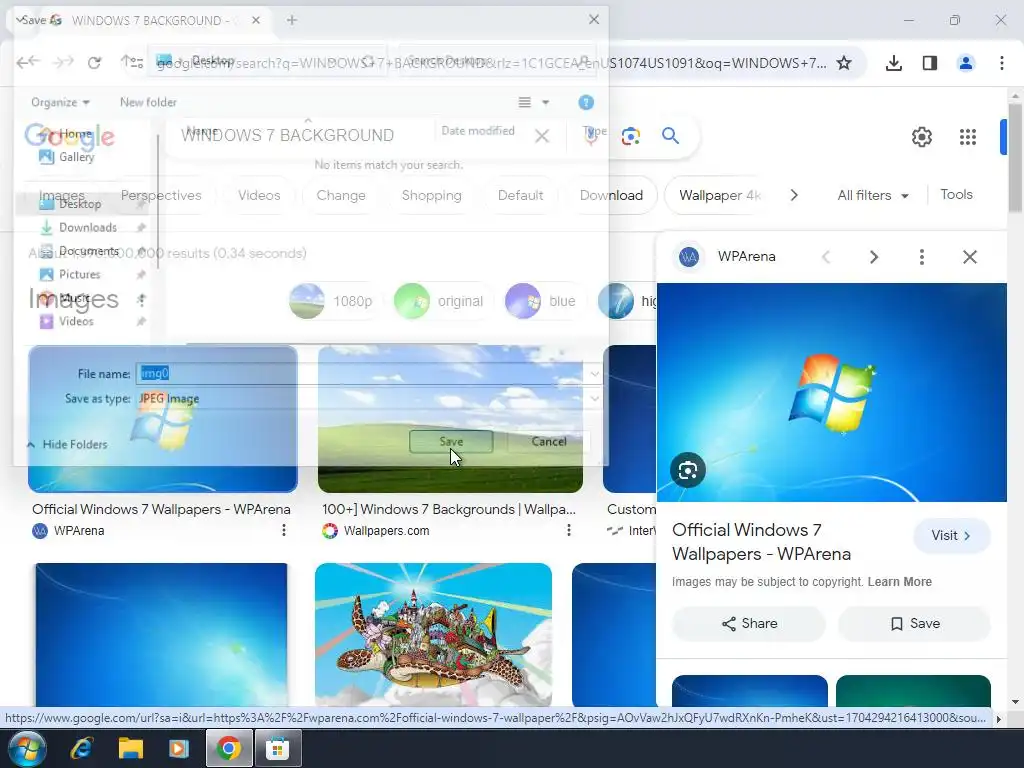Open the flying turtle wallpaper thumbnail
The width and height of the screenshot is (1024, 768).
click(433, 635)
